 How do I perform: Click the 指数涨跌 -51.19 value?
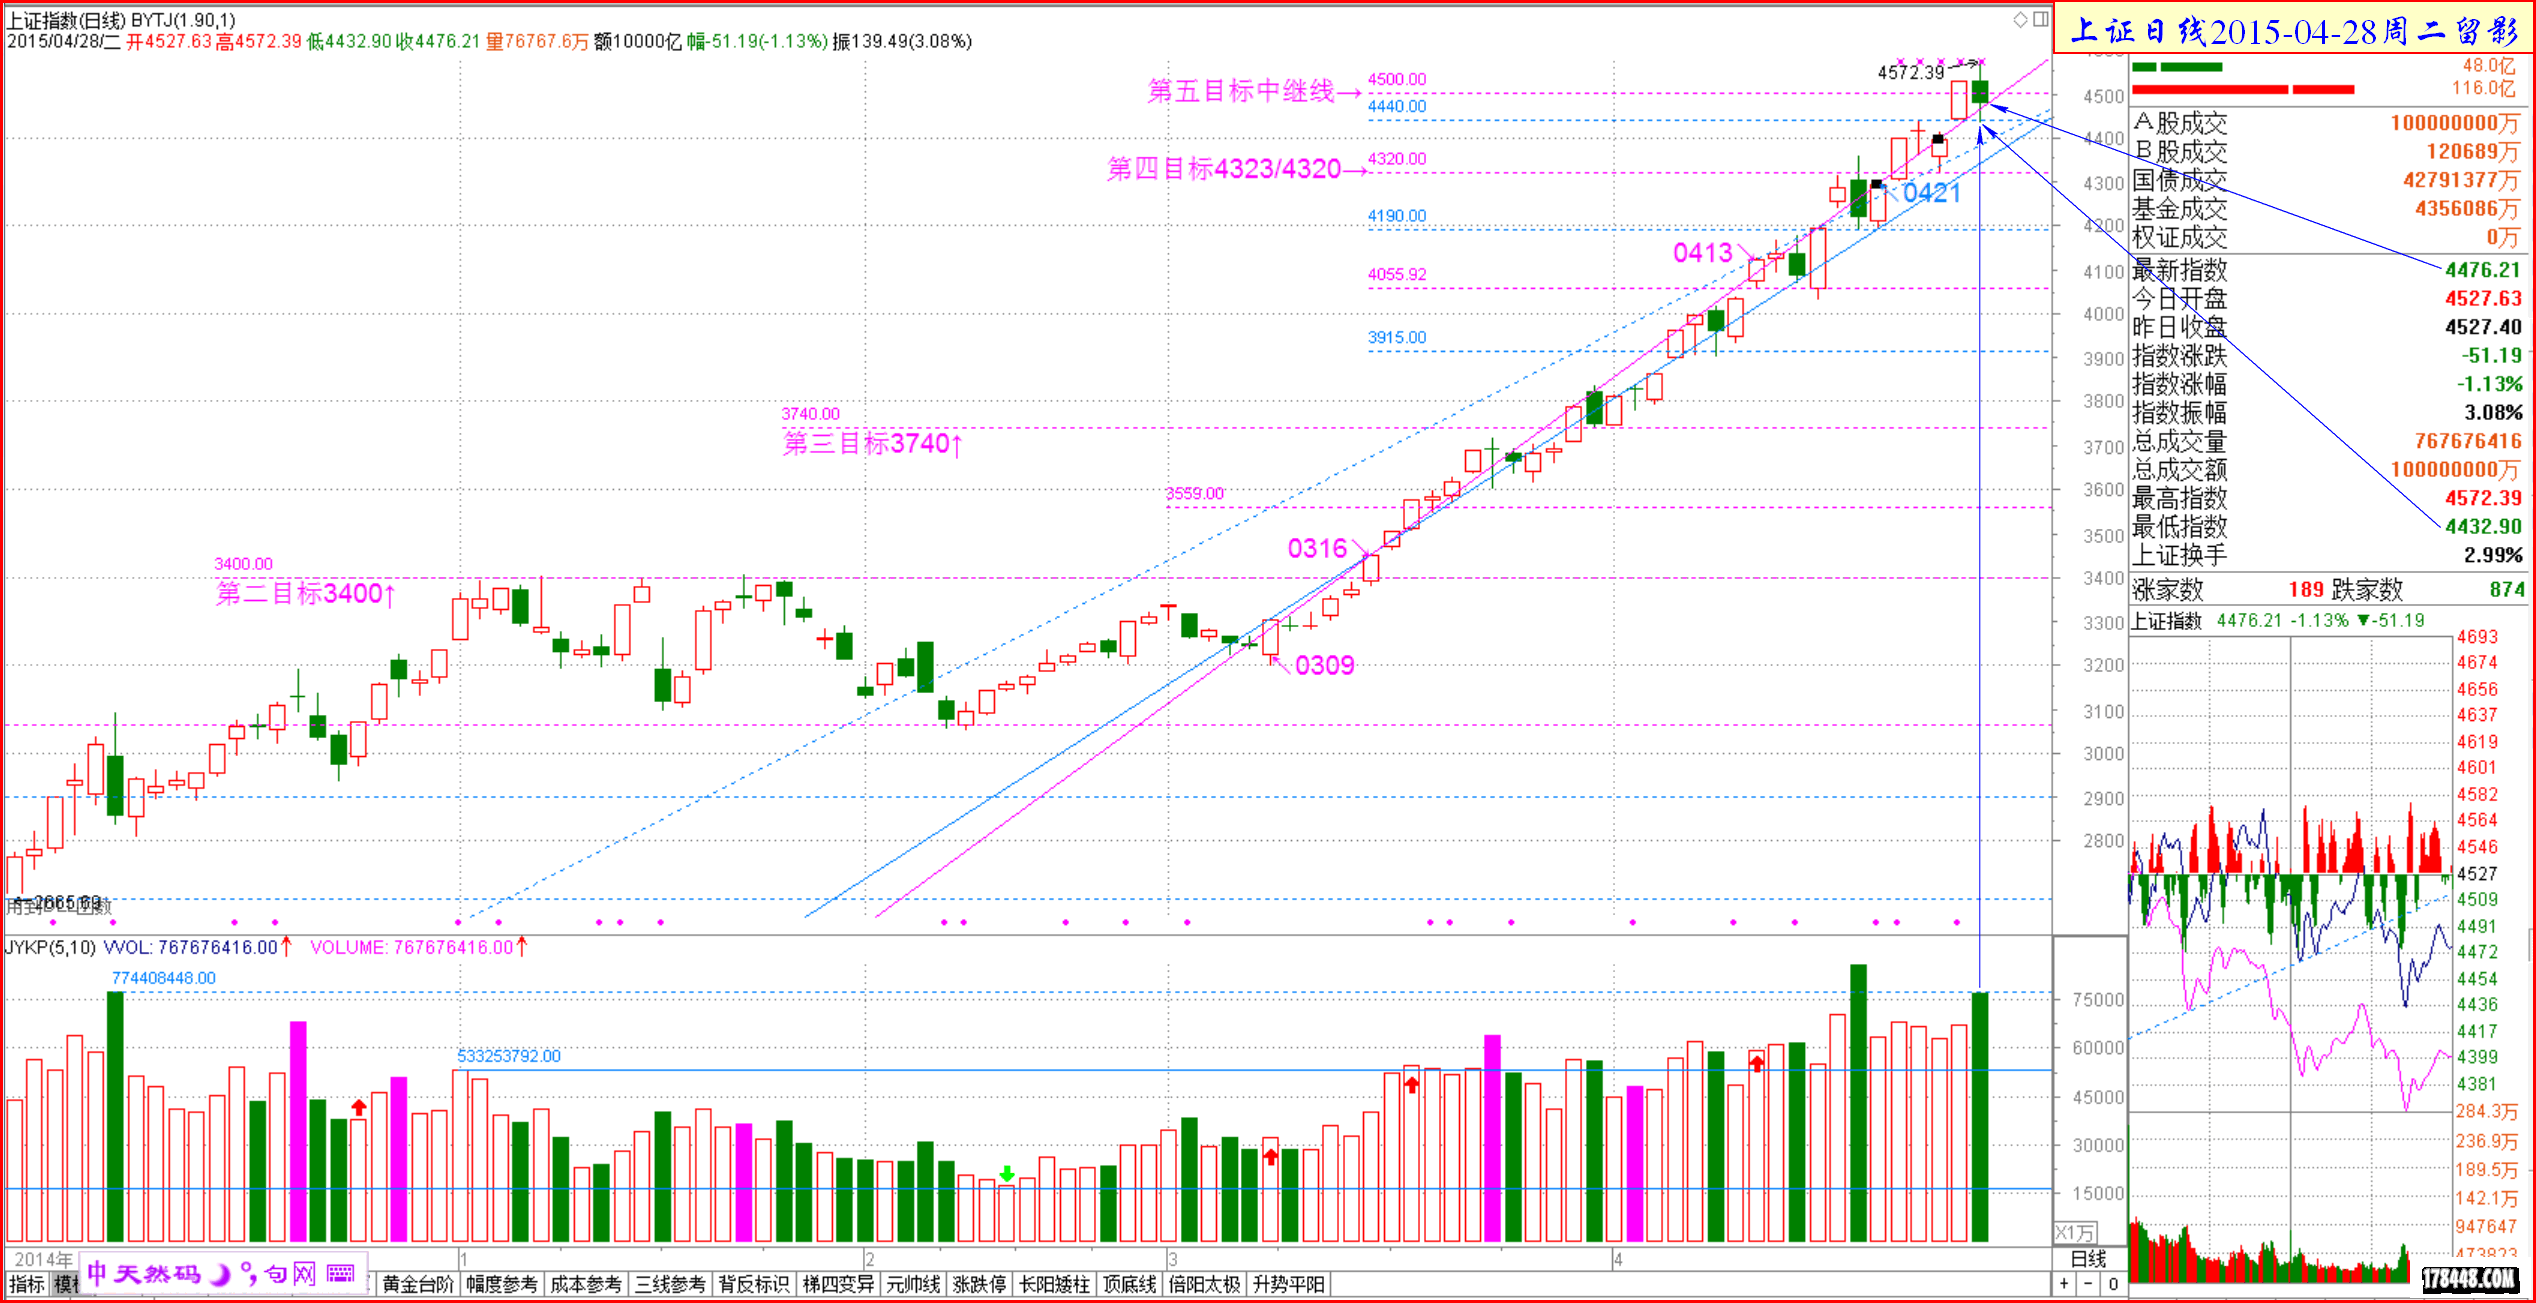click(x=2490, y=355)
